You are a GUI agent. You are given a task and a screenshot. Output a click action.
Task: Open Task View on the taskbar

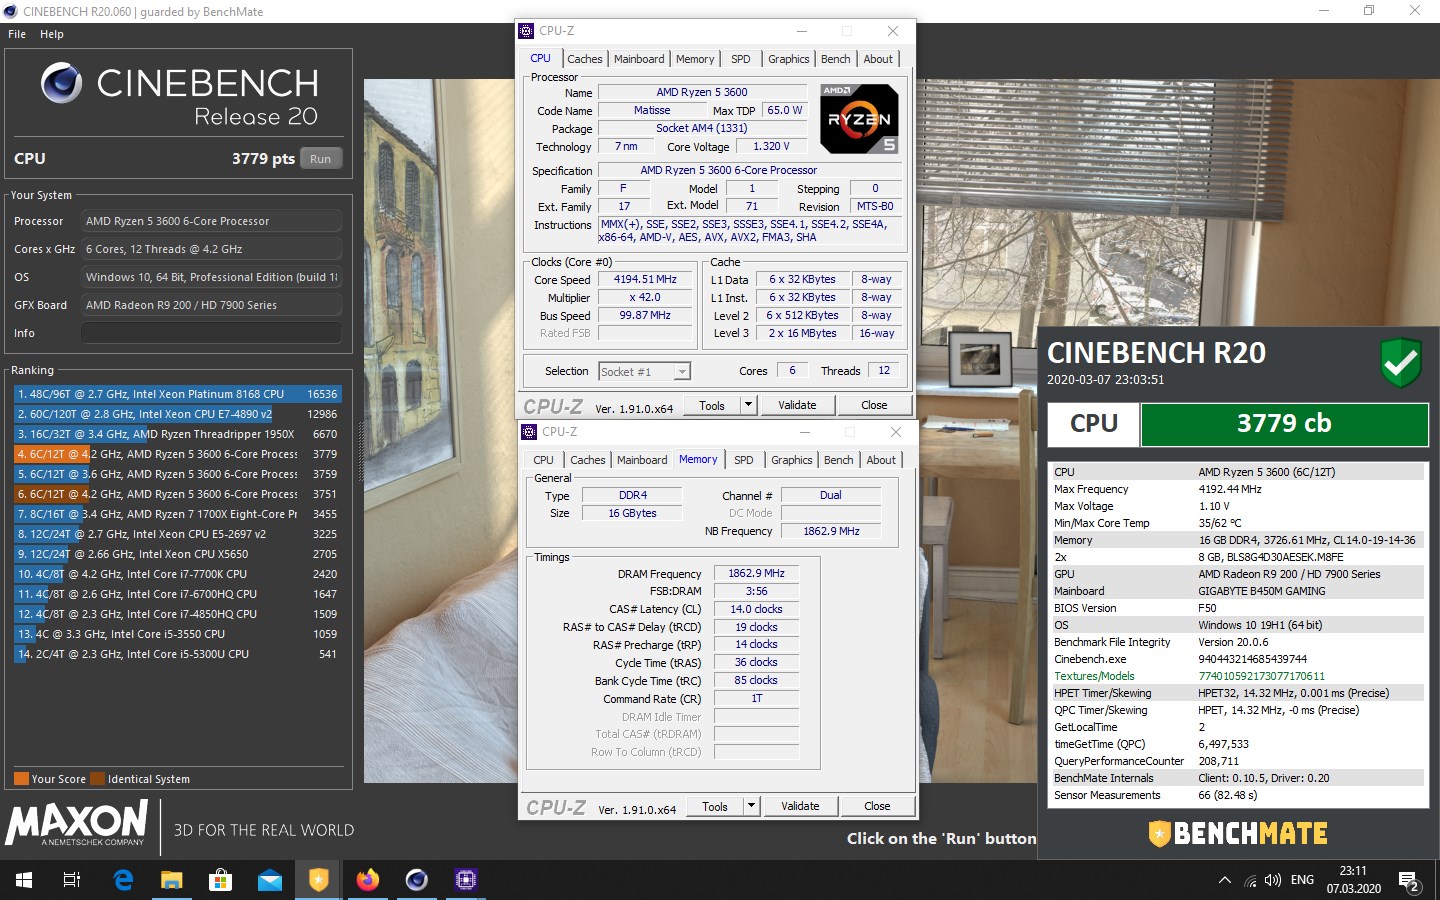pyautogui.click(x=72, y=880)
